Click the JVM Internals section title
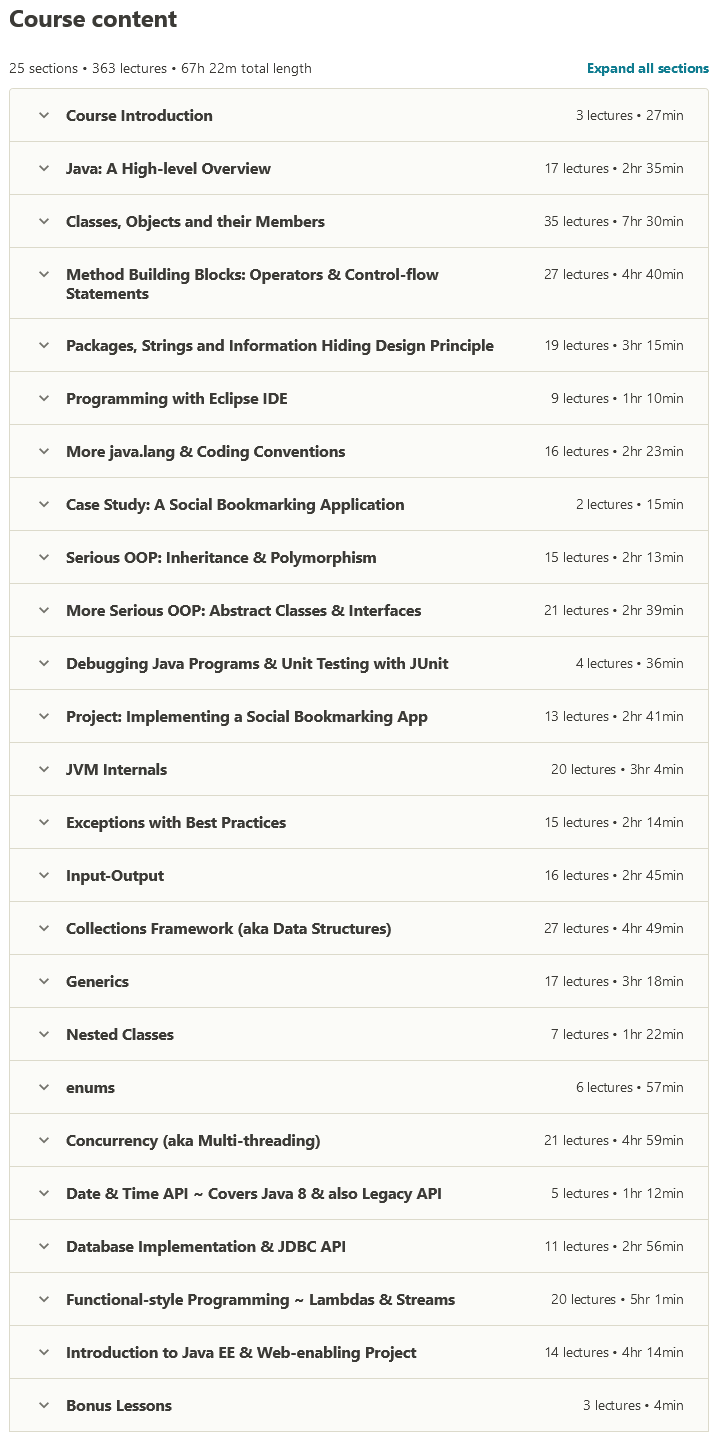Image resolution: width=713 pixels, height=1442 pixels. point(116,770)
